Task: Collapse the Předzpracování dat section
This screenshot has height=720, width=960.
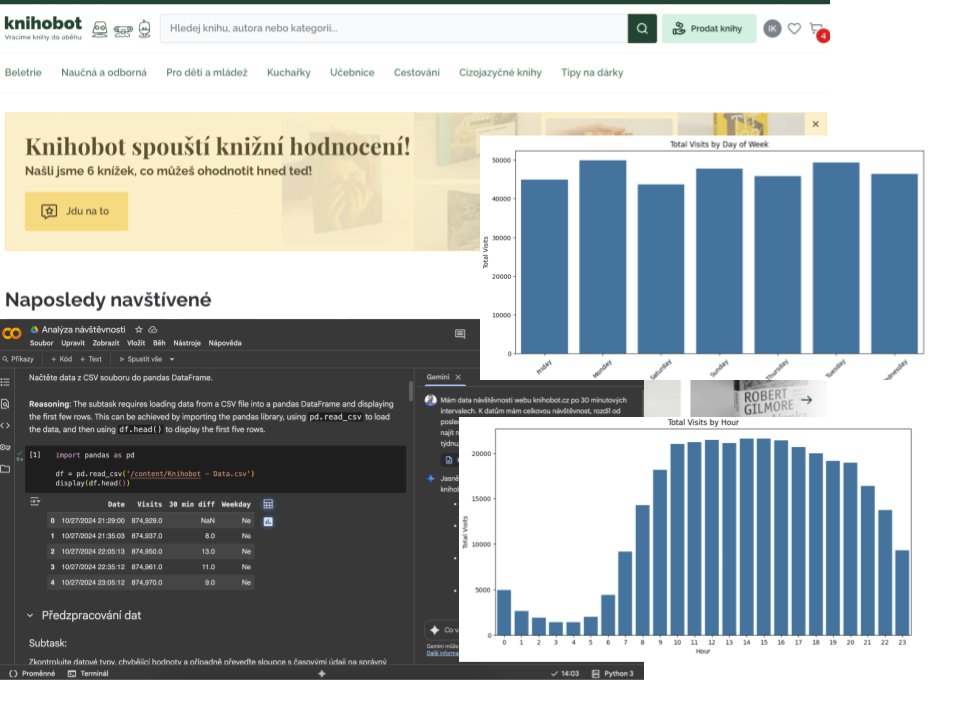Action: 30,615
